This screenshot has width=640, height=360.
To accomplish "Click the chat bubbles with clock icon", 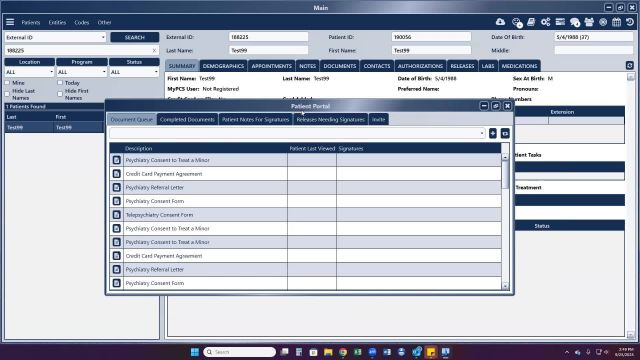I will (575, 22).
